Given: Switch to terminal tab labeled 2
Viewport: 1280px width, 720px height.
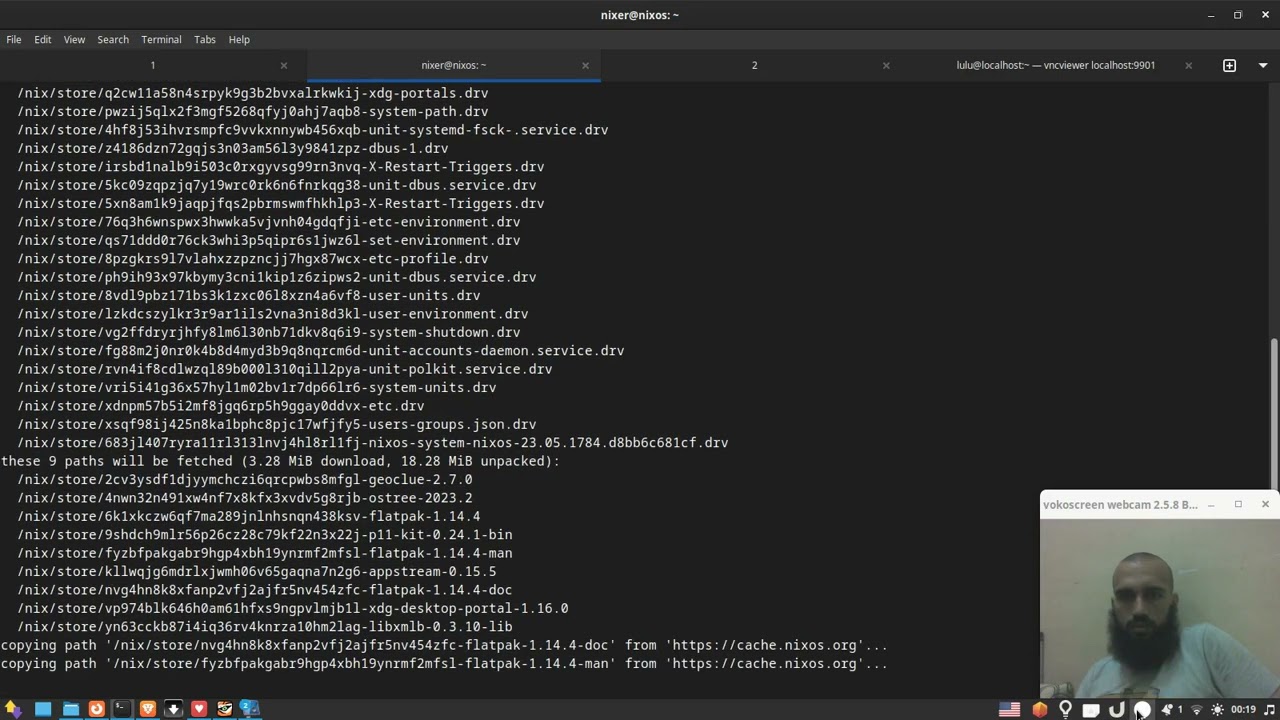Looking at the screenshot, I should 754,65.
